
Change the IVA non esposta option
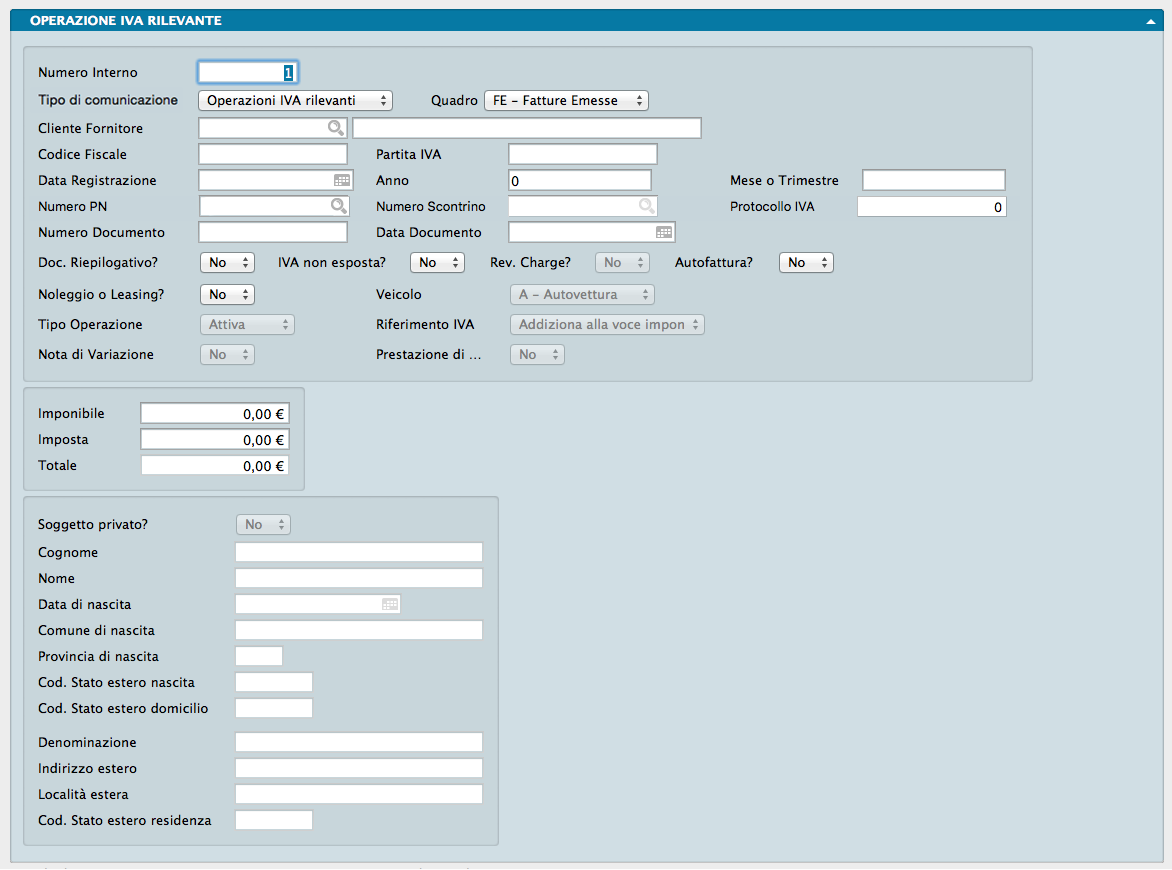click(437, 262)
